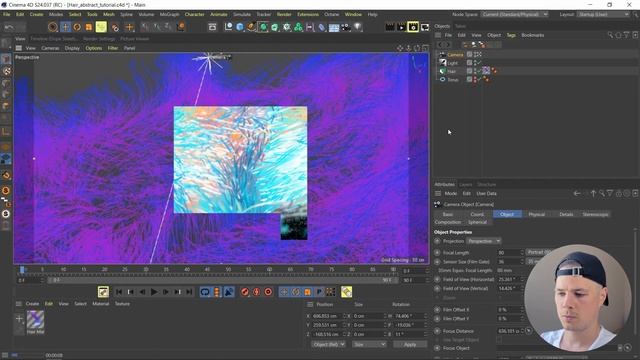Screen dimensions: 640x360
Task: Toggle keyframe circle for Focal Length
Action: (437, 253)
